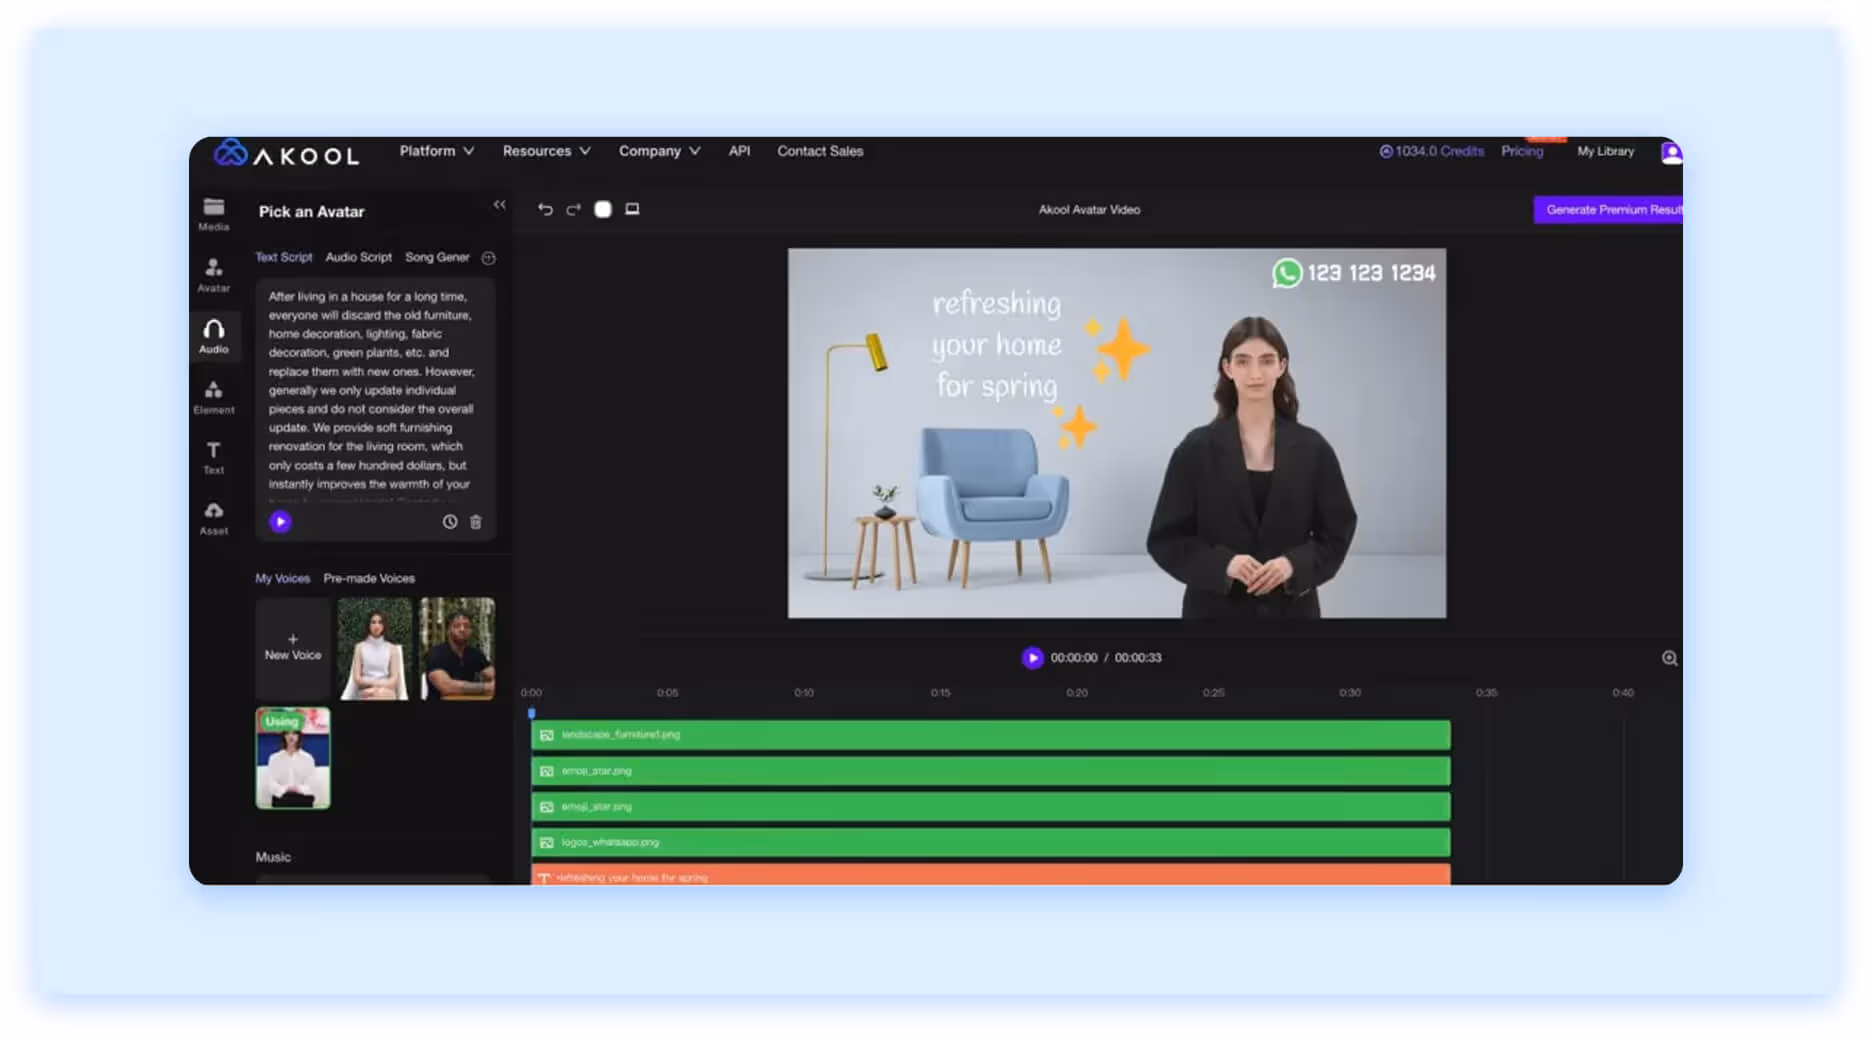The height and width of the screenshot is (1038, 1872).
Task: Switch to the Audio Script tab
Action: [x=358, y=257]
